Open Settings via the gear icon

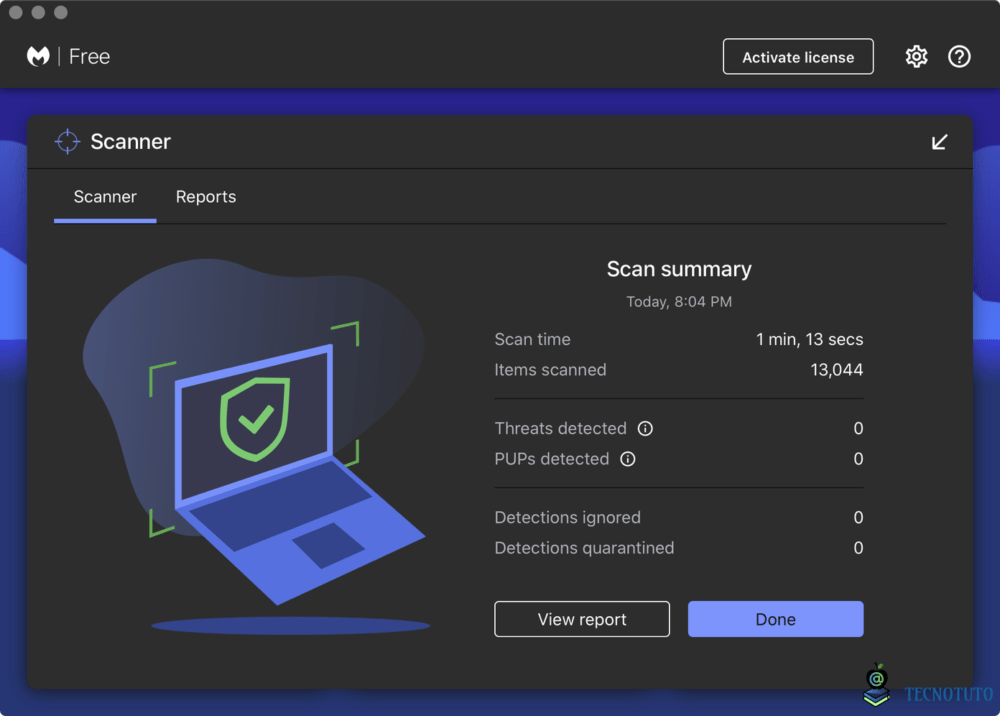coord(916,57)
